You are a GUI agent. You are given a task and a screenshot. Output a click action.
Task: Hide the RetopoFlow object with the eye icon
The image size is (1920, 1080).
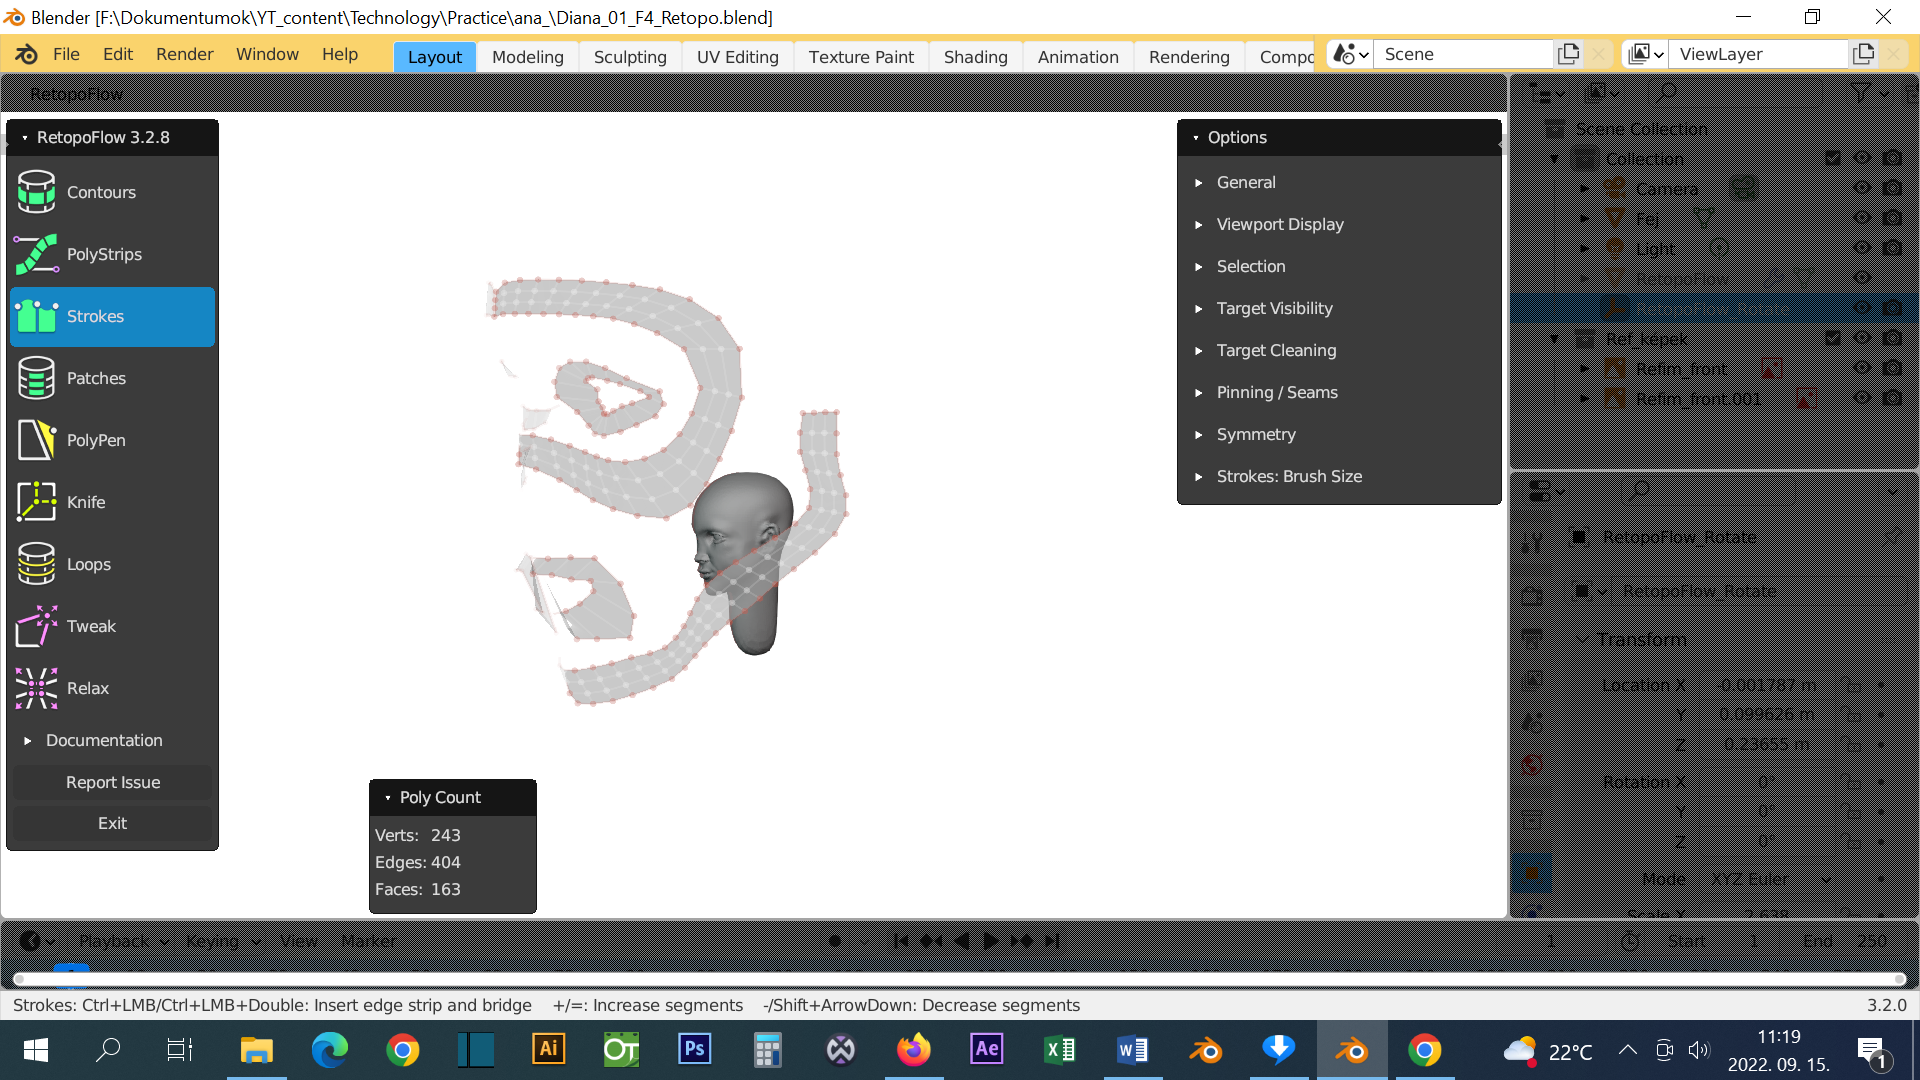click(1862, 277)
